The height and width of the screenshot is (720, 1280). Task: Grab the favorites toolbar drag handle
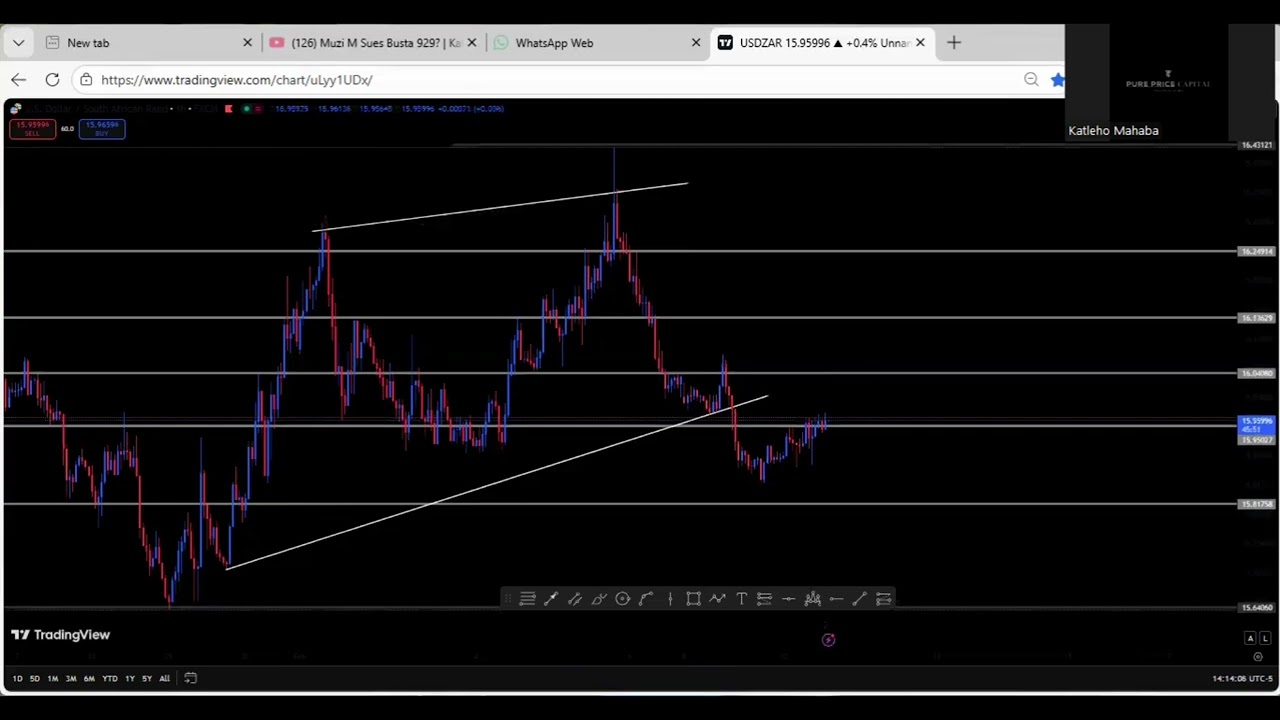(x=507, y=599)
